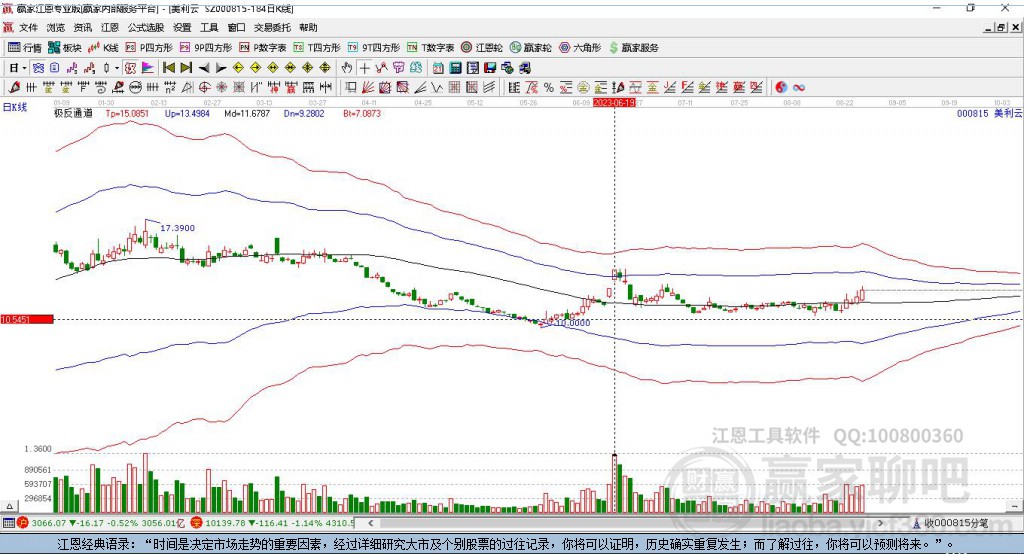Open the 9T四方形 tool

click(374, 48)
